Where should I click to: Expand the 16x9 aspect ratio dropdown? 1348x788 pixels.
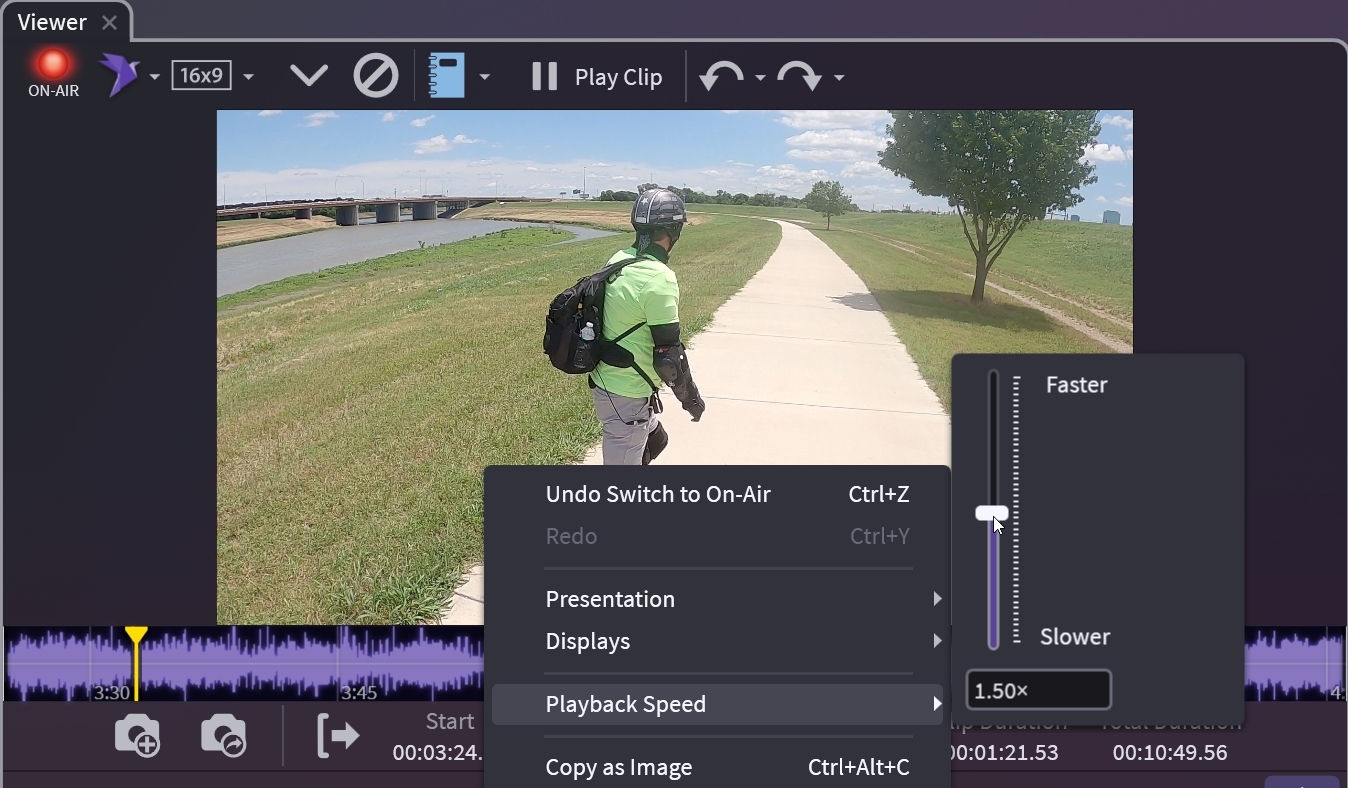248,77
